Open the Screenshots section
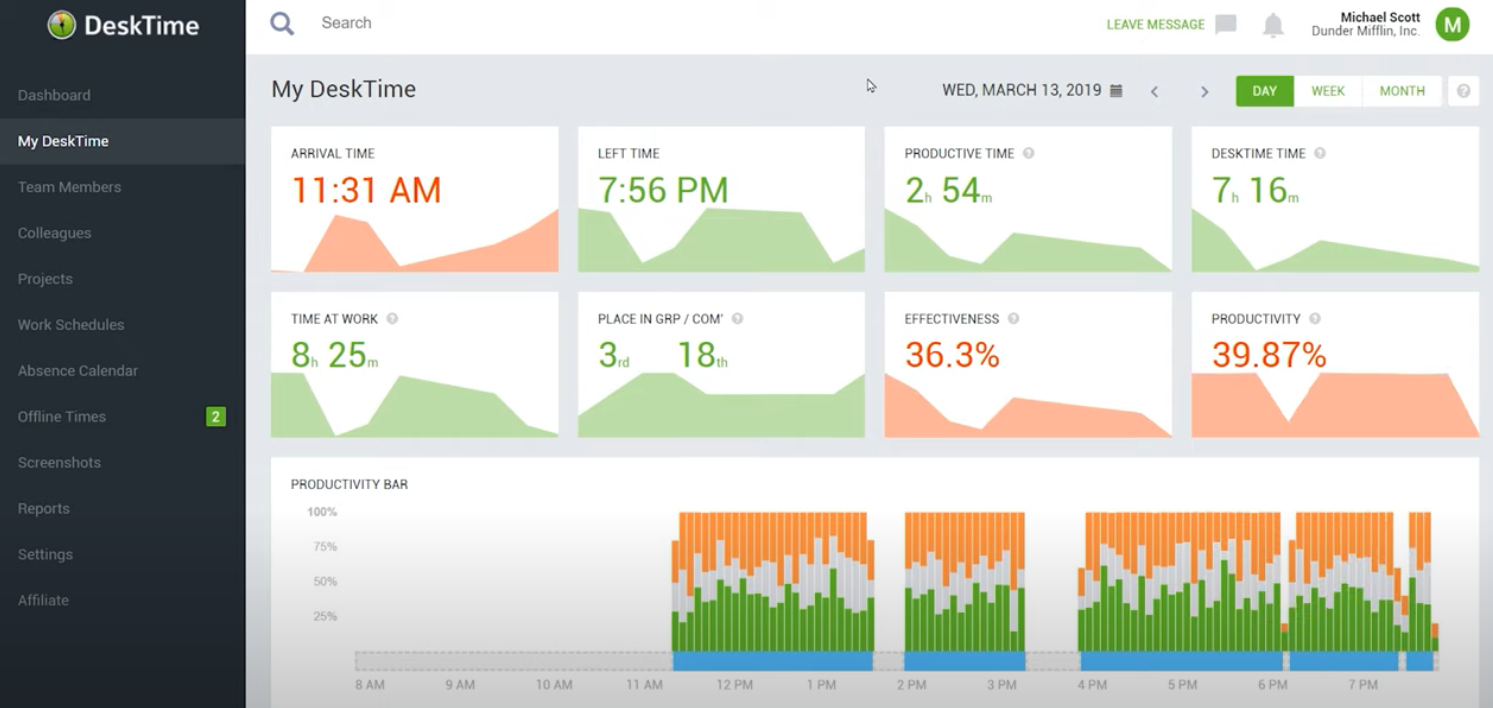The width and height of the screenshot is (1493, 708). (60, 462)
